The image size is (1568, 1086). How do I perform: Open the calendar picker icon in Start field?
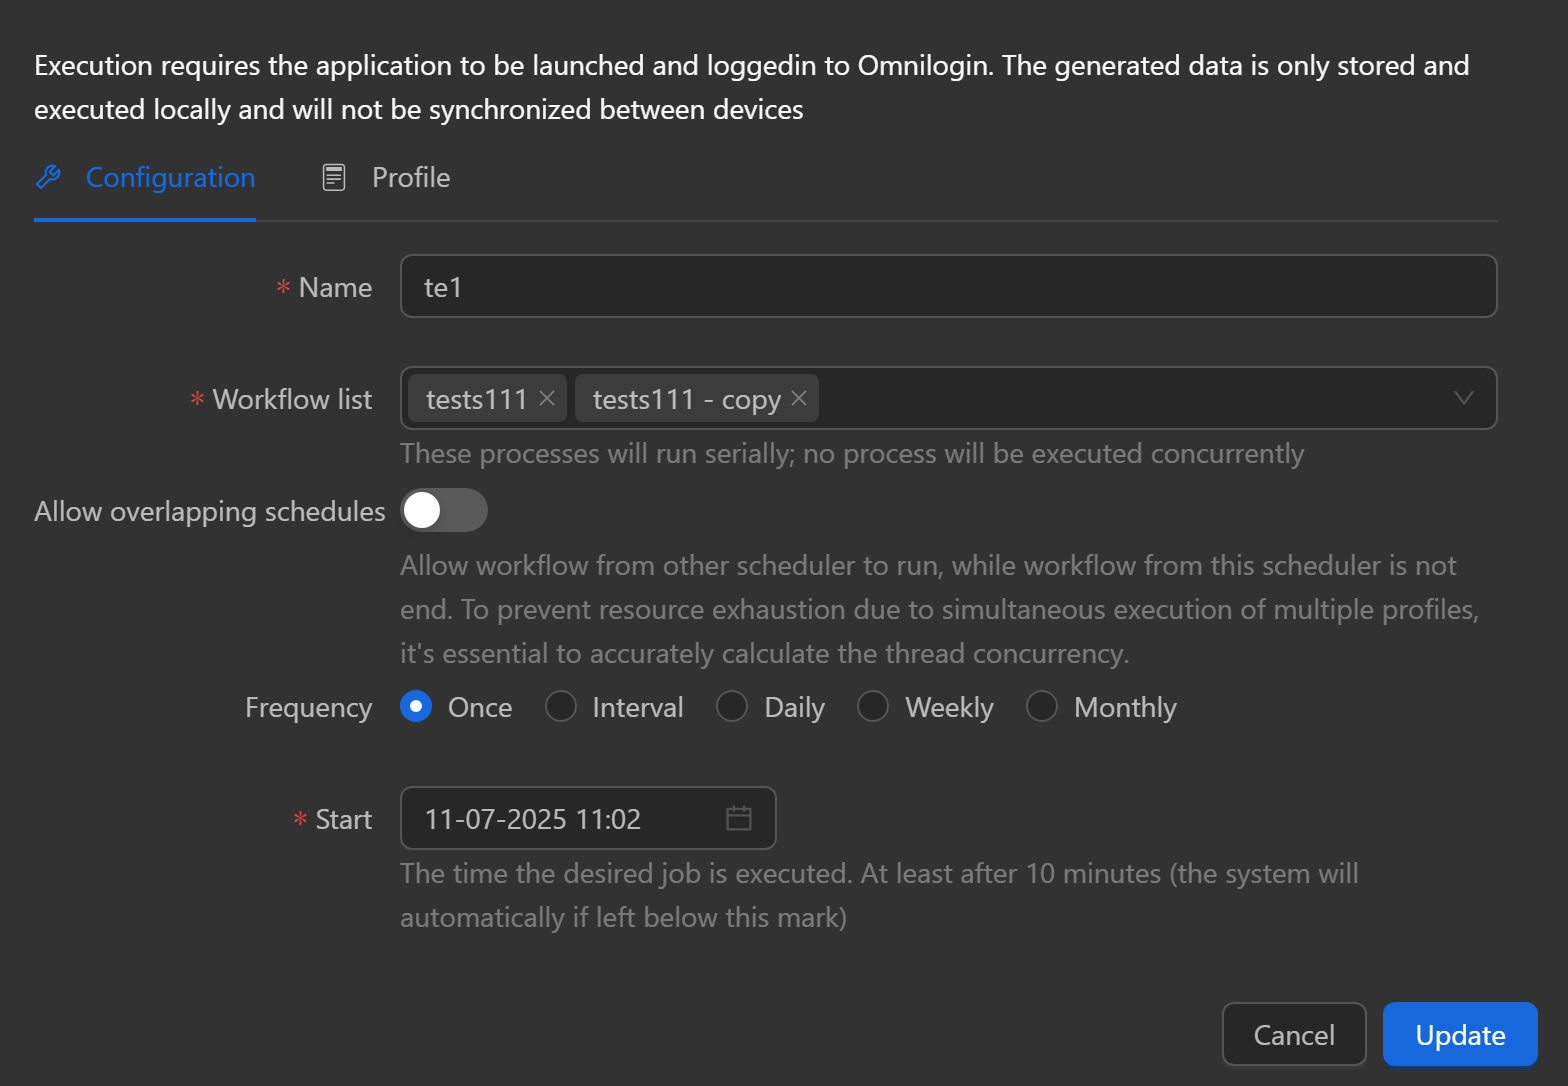[x=738, y=818]
